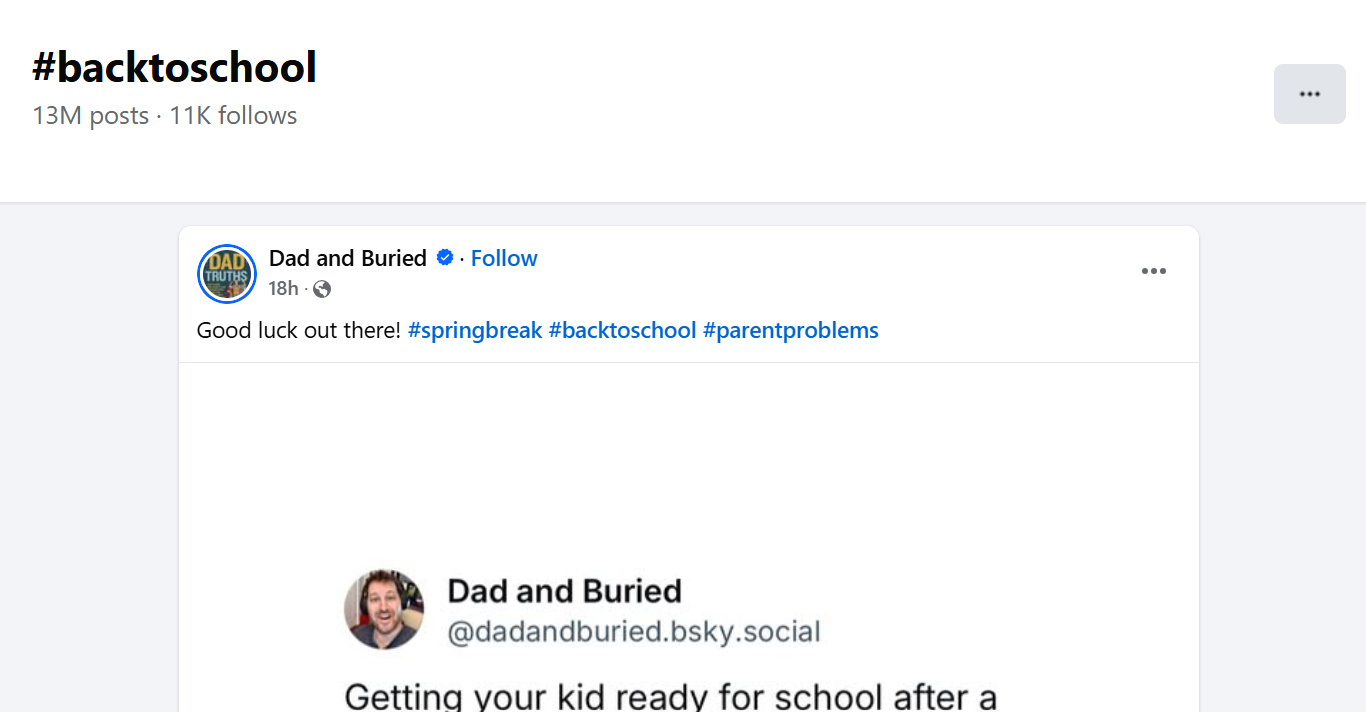
Task: Open the #backtoschool hashtag in the post
Action: [x=624, y=330]
